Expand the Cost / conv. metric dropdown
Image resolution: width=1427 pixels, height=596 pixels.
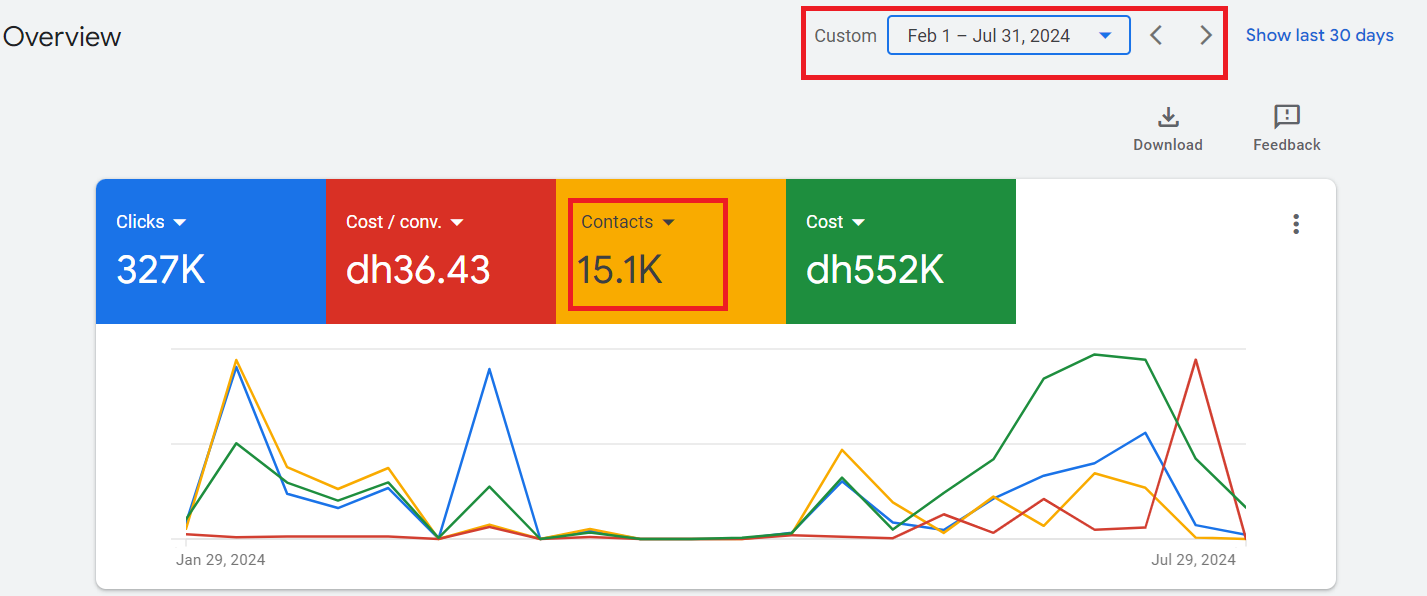[456, 222]
